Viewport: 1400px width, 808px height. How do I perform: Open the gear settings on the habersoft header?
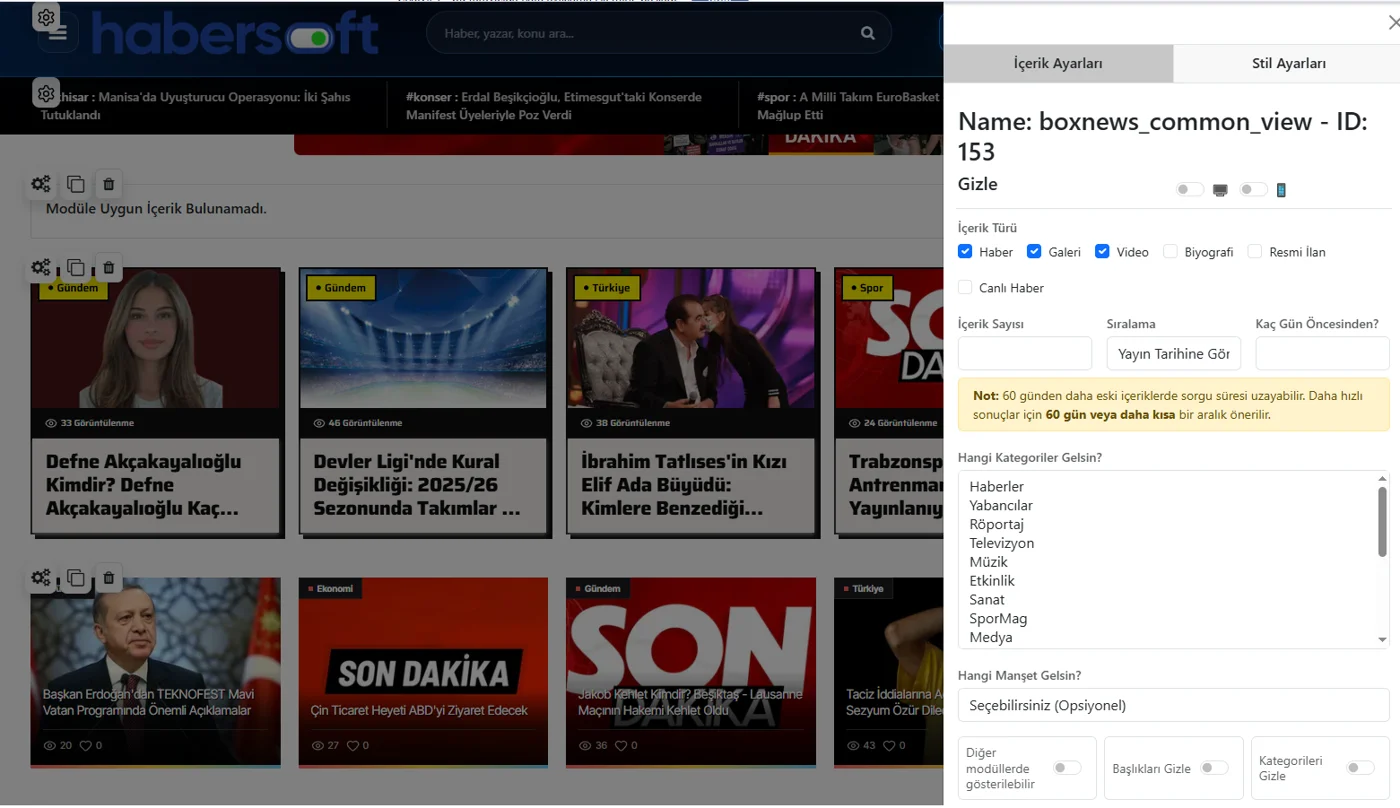click(x=46, y=17)
